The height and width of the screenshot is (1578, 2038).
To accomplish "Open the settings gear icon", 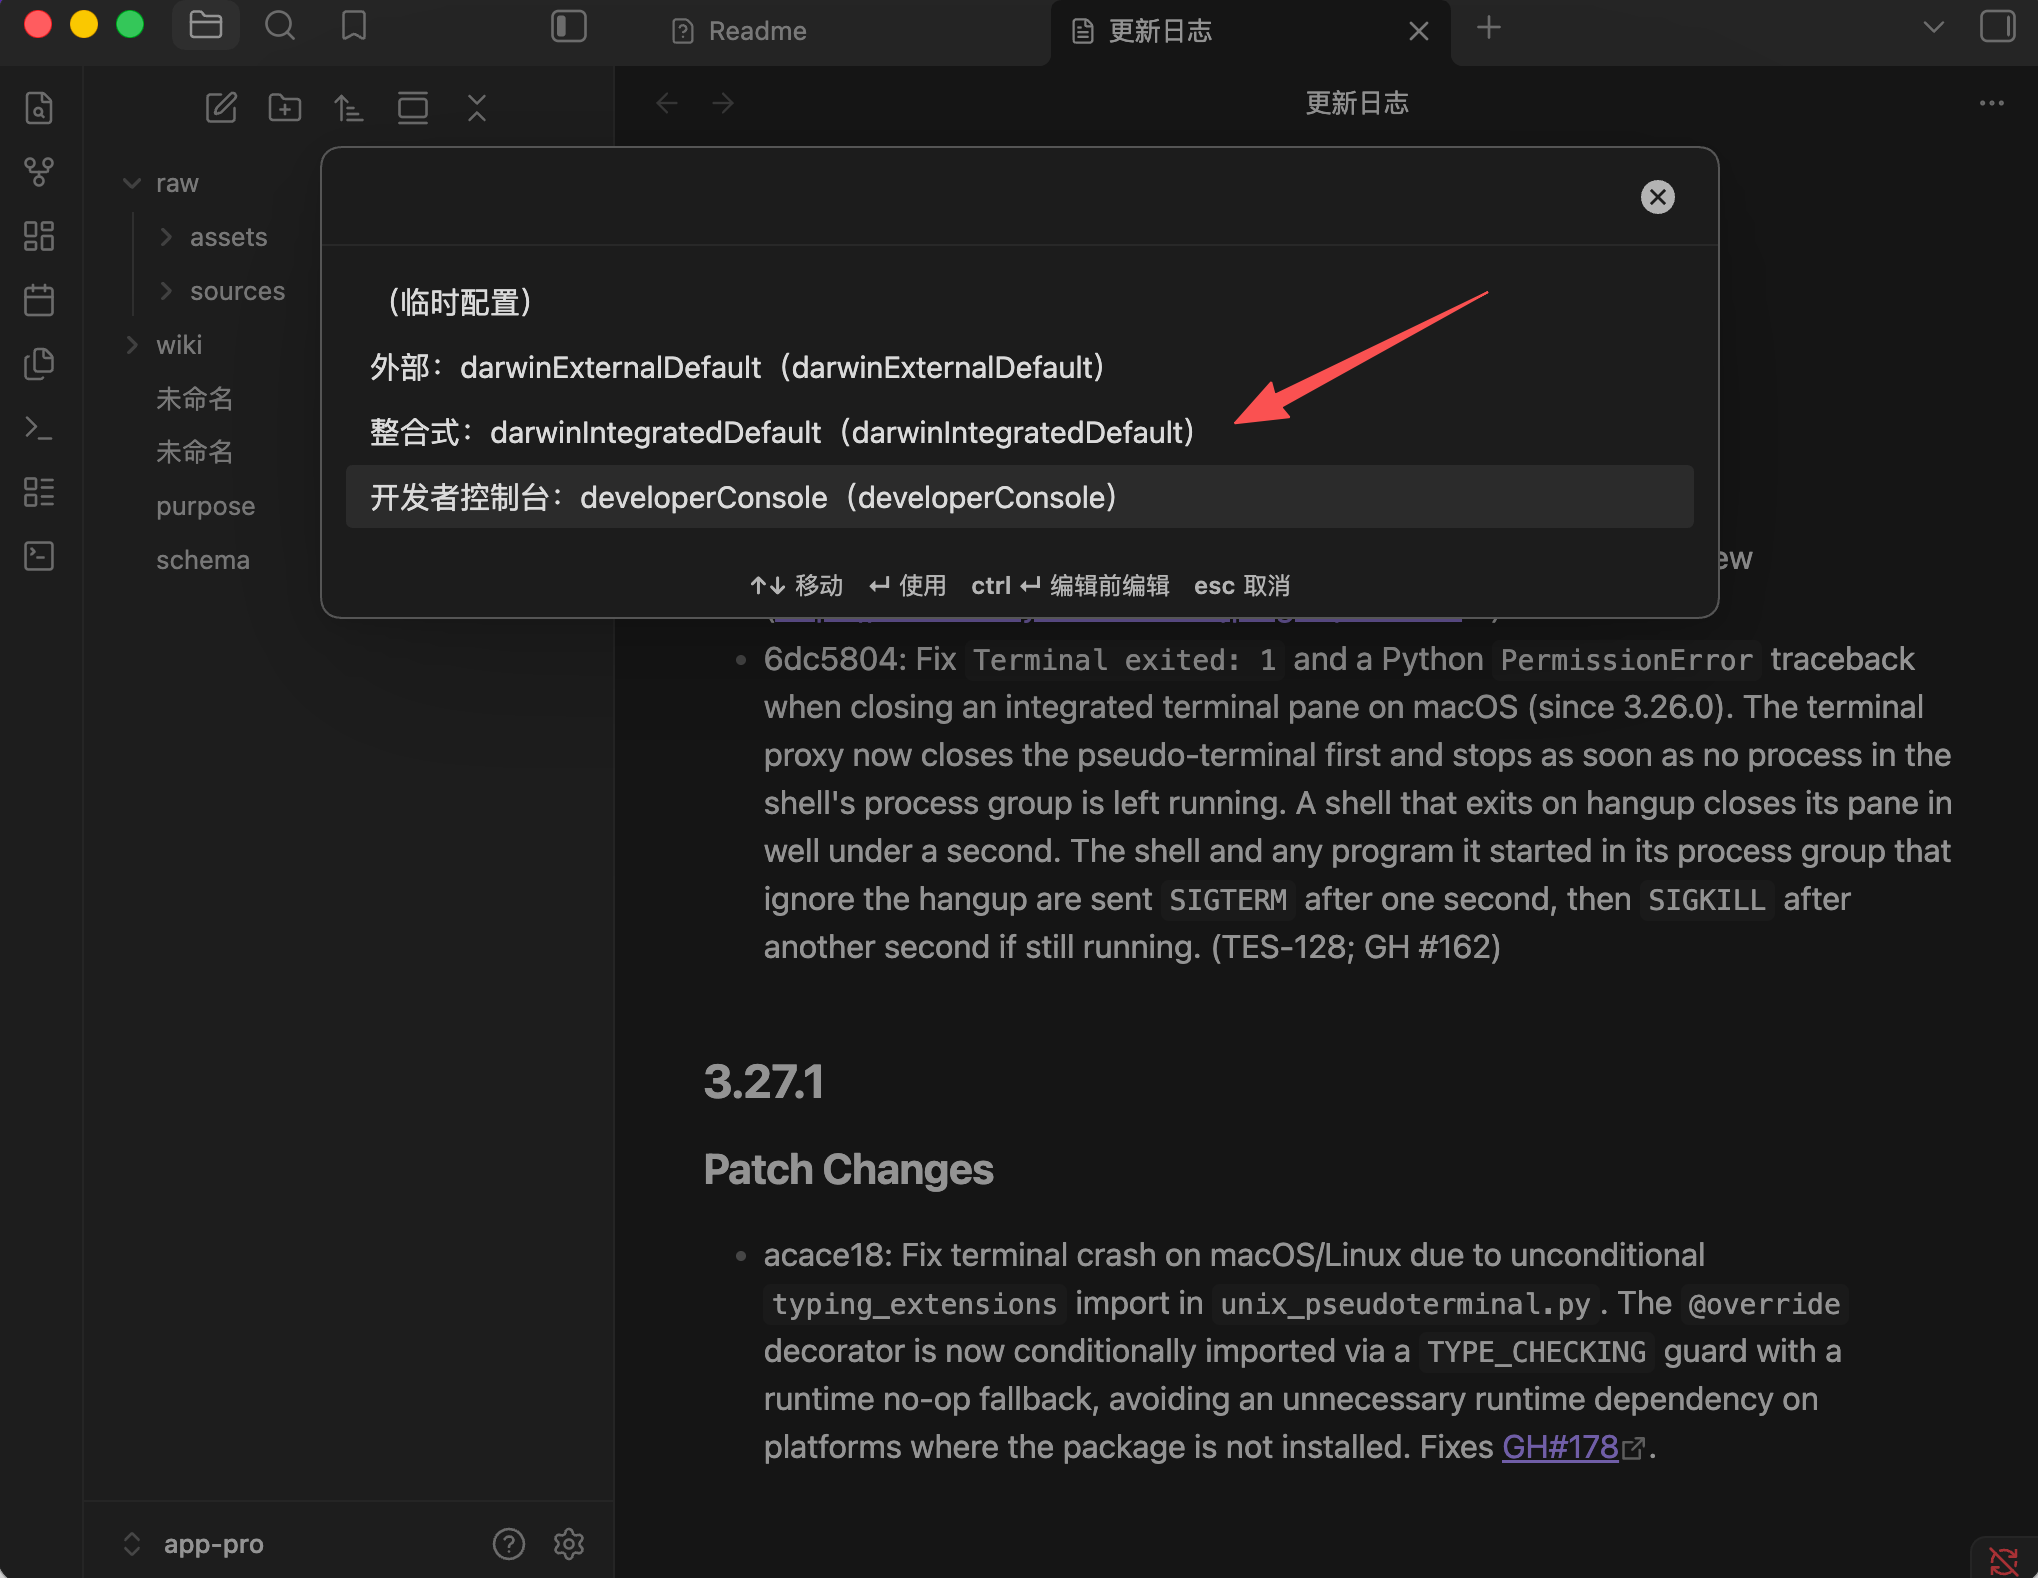I will (x=568, y=1544).
